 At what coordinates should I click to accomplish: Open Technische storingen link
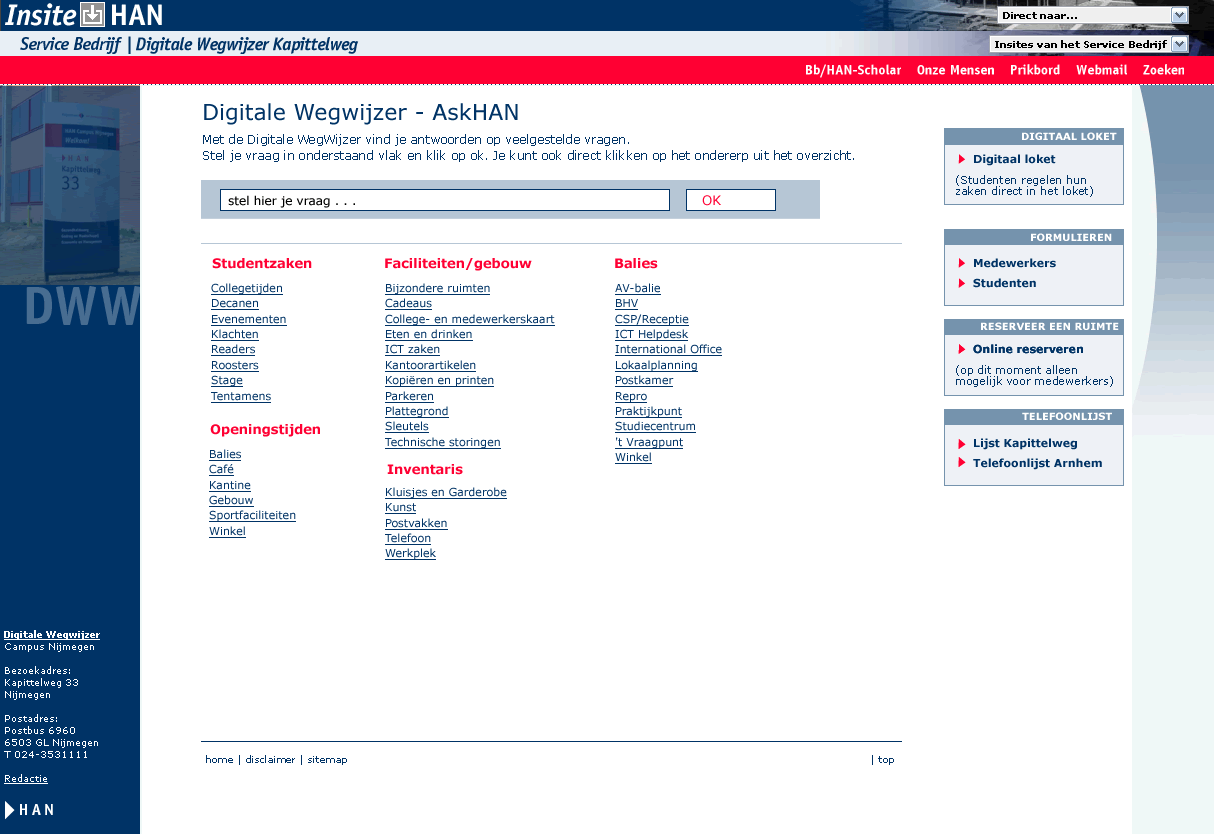[443, 442]
